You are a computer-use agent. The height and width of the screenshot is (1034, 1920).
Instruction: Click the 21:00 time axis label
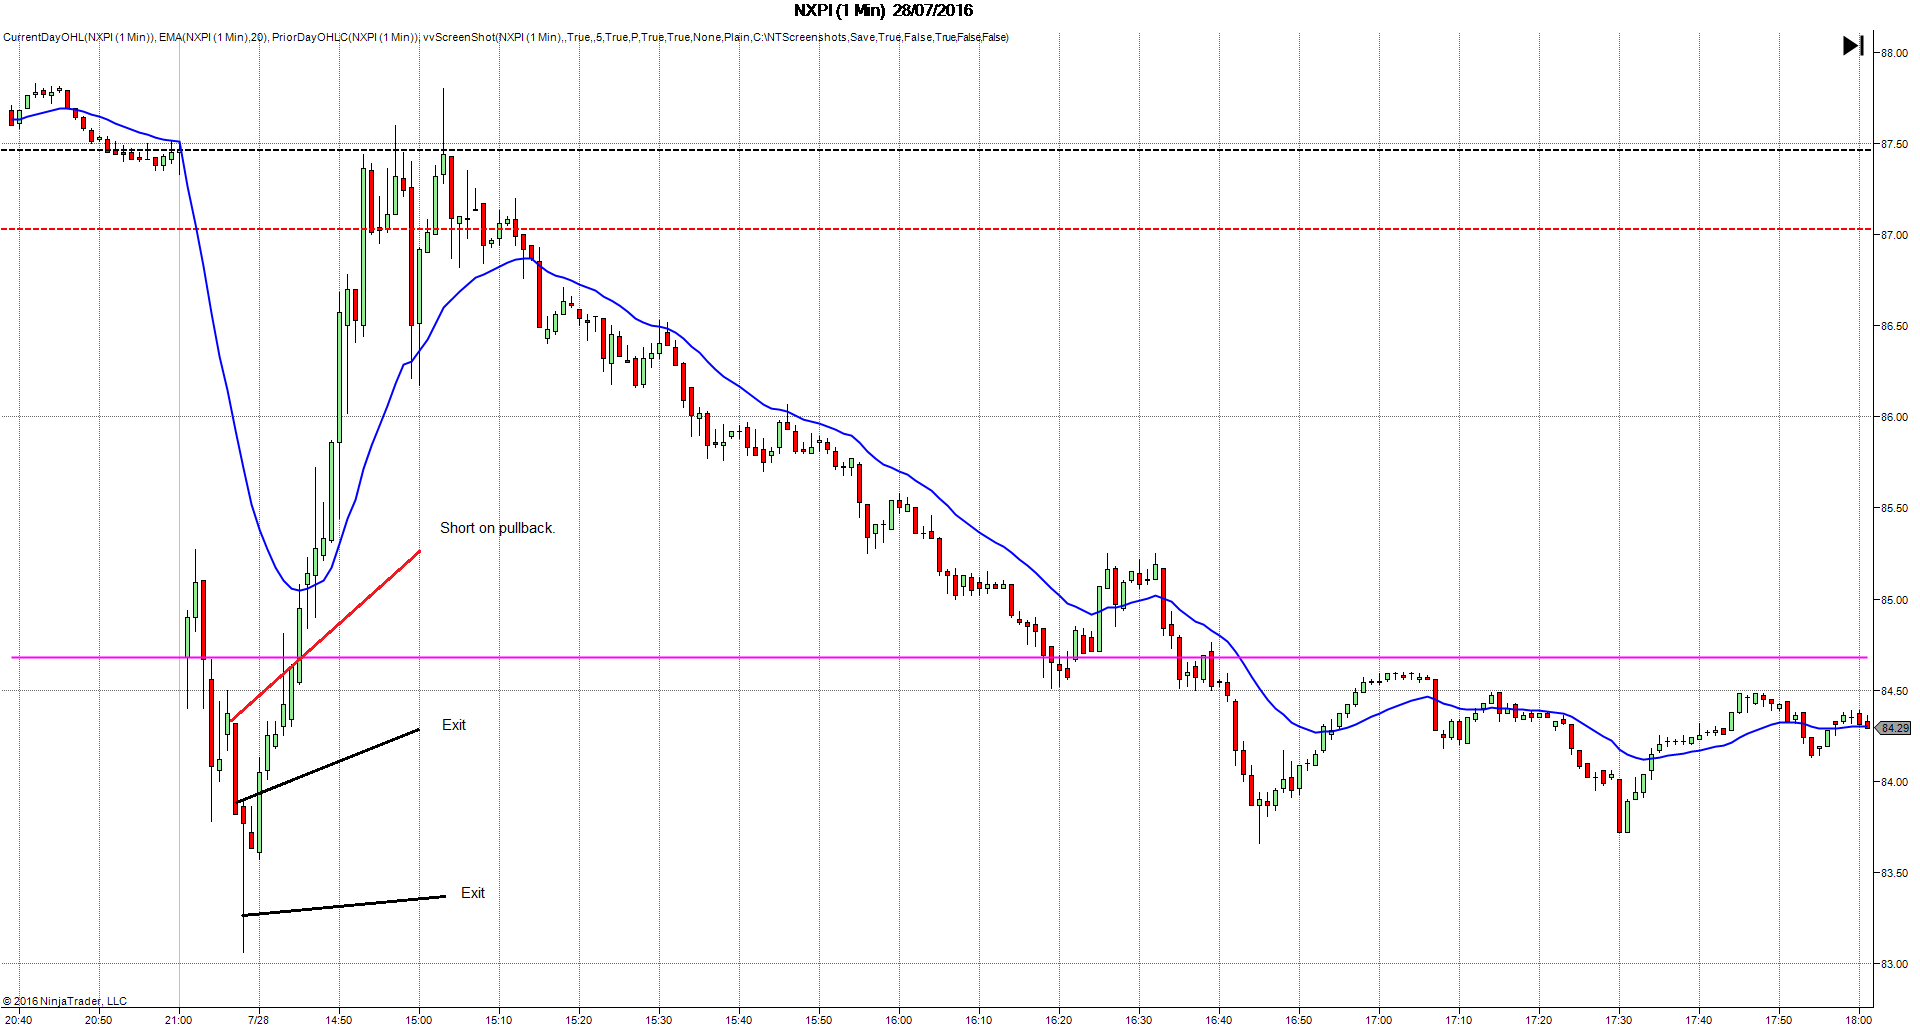tap(178, 1020)
